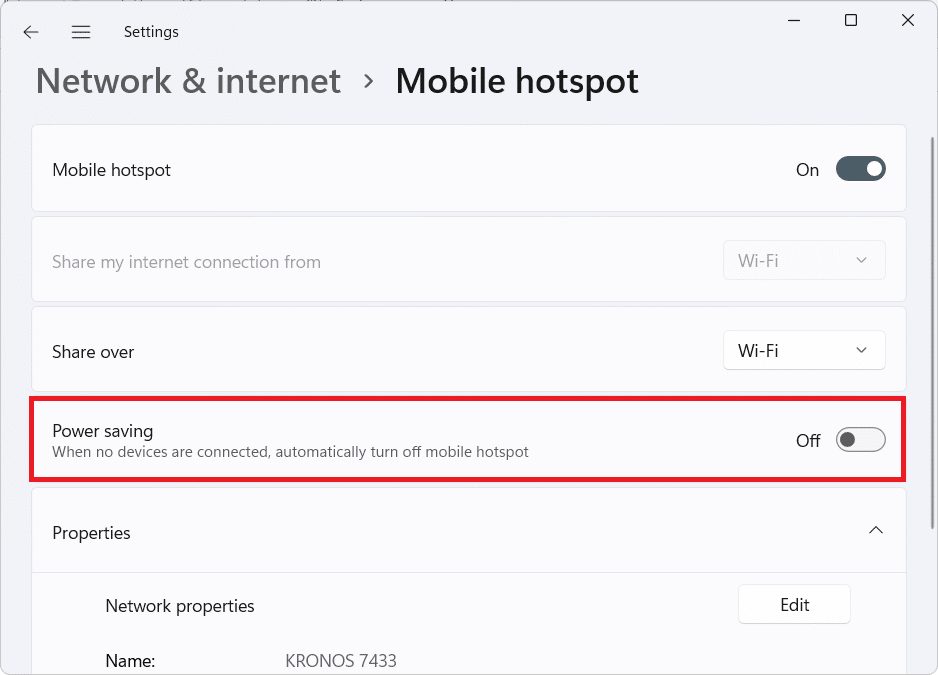This screenshot has width=938, height=675.
Task: Turn off the Mobile hotspot toggle
Action: 860,170
